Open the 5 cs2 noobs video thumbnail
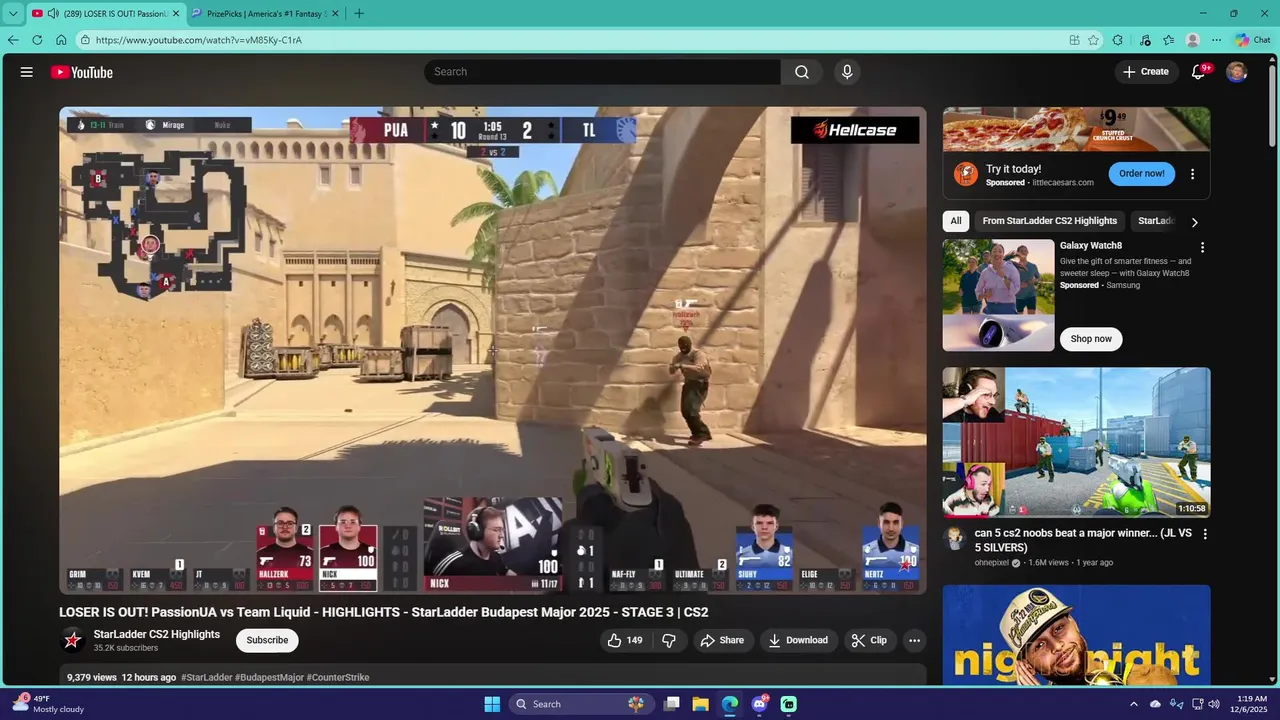 [1076, 442]
